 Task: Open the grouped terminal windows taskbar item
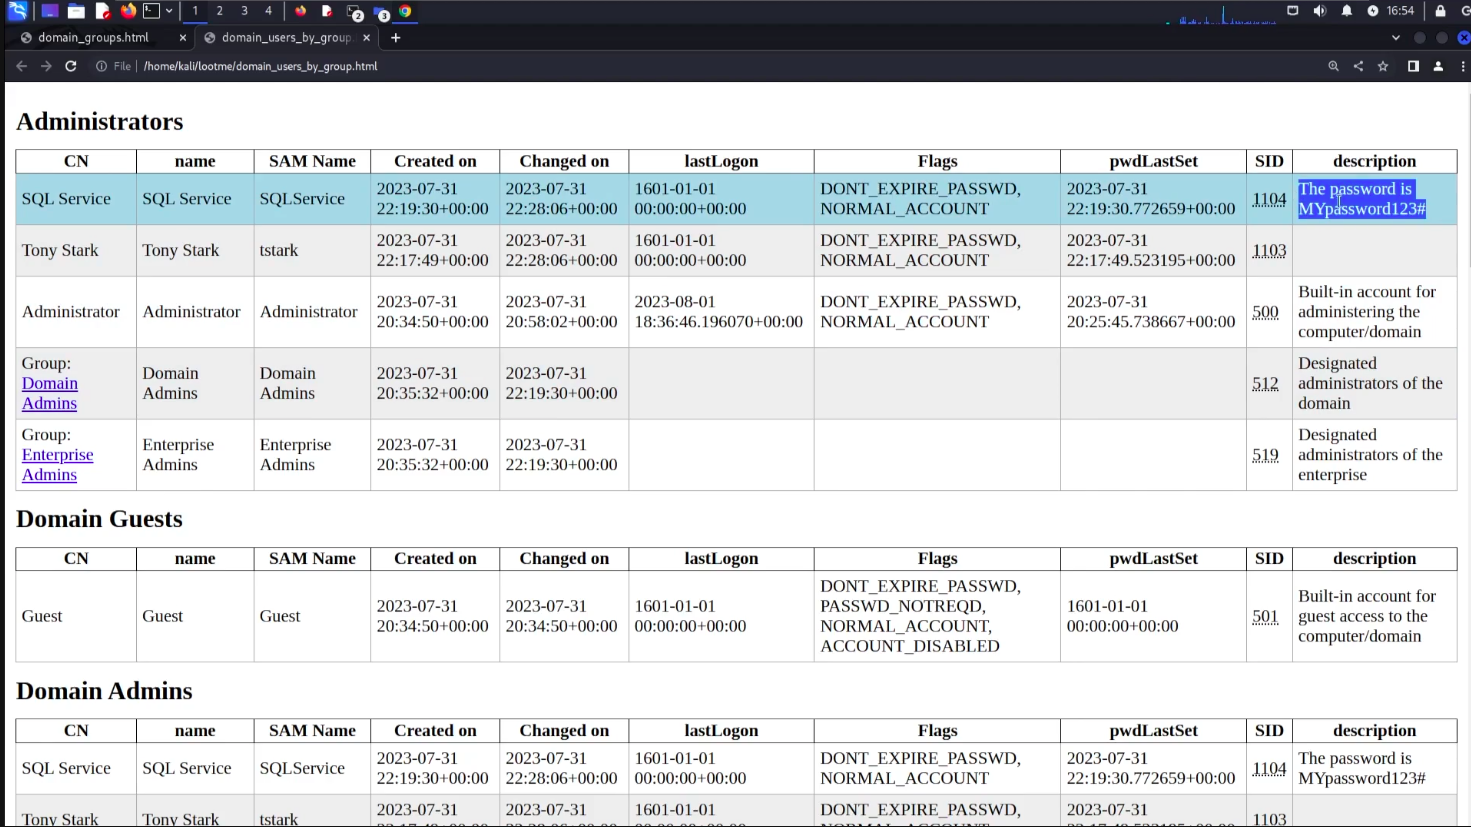pos(354,12)
